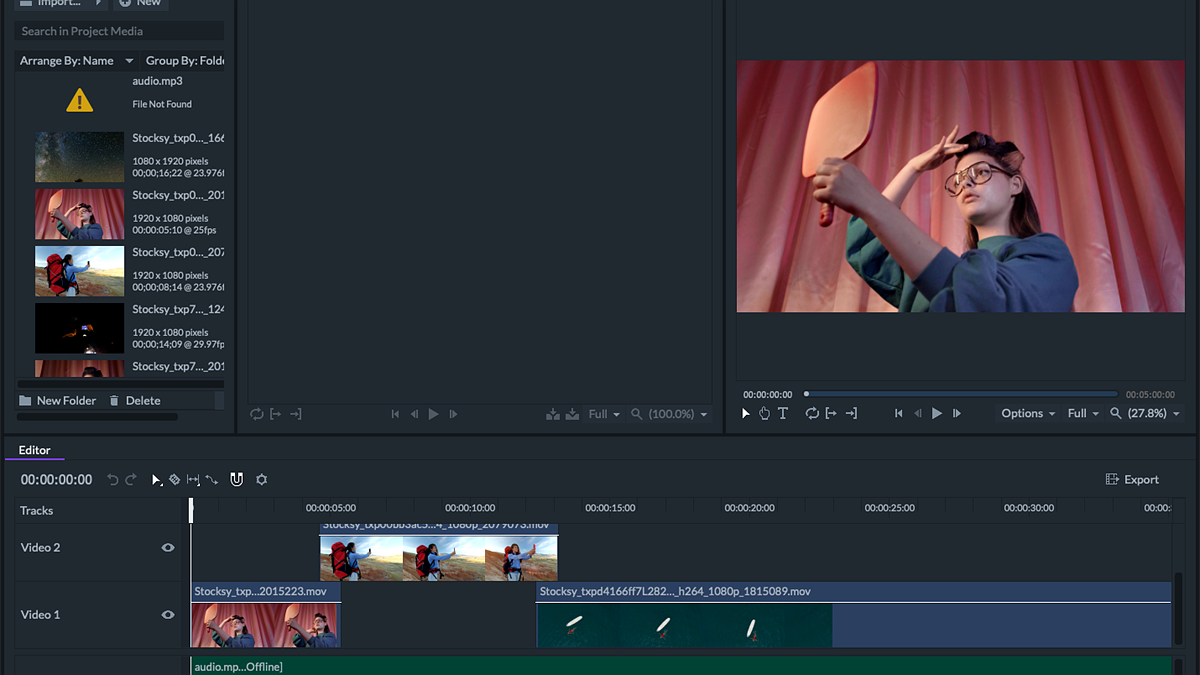Select the offline audio.mp3 clip on the timeline
Screen dimensions: 1200x675
[x=681, y=666]
